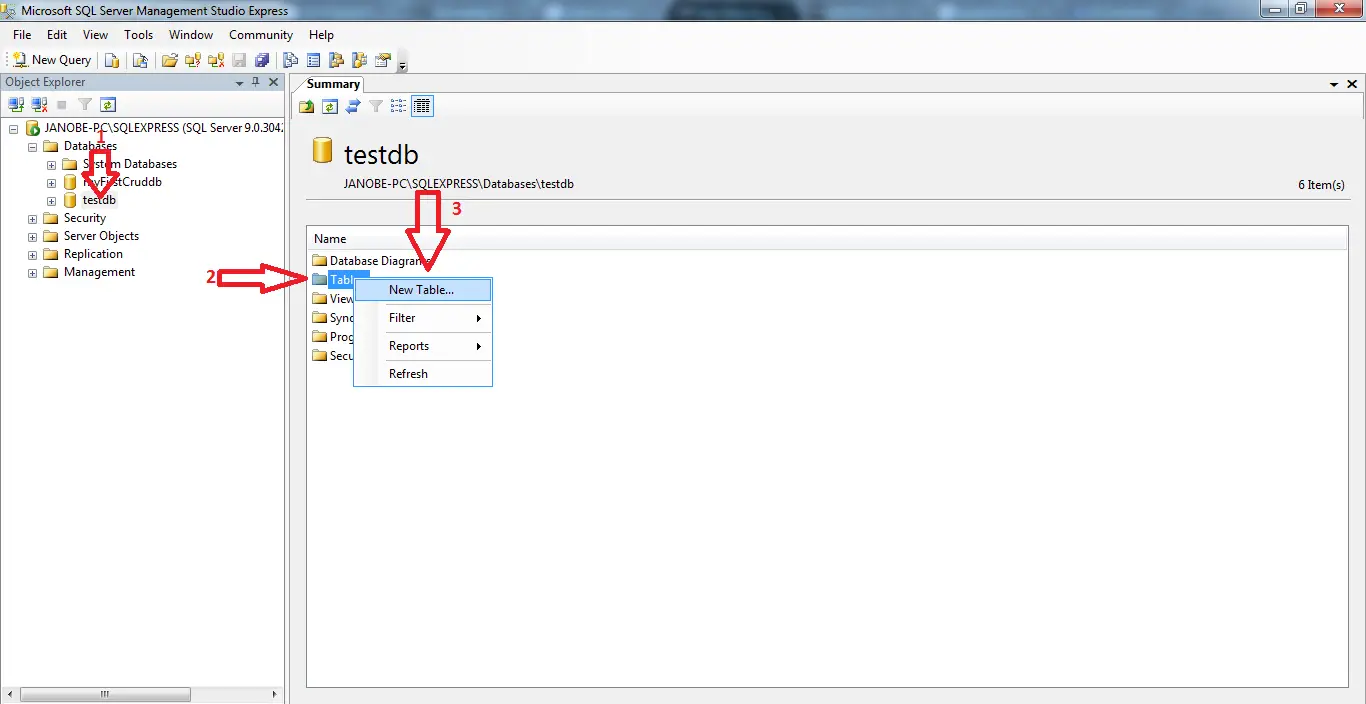Expand the Security tree node
The image size is (1366, 704).
(33, 218)
